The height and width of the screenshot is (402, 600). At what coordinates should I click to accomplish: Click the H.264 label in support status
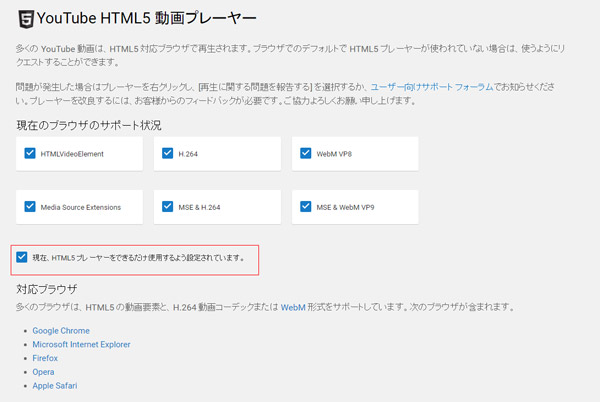pos(188,154)
